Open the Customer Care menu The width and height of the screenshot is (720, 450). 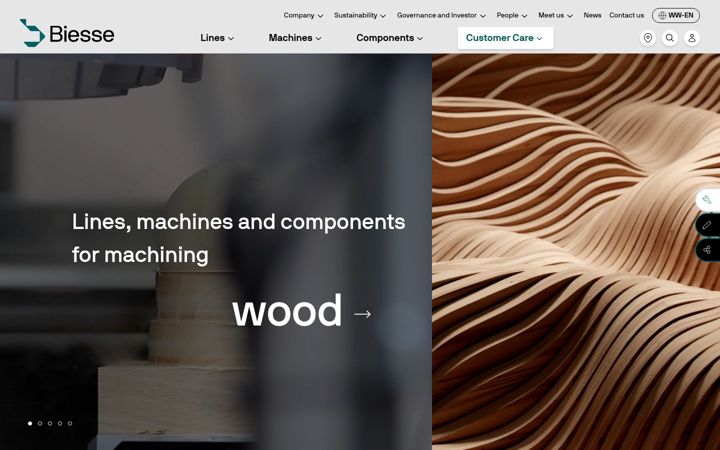505,38
